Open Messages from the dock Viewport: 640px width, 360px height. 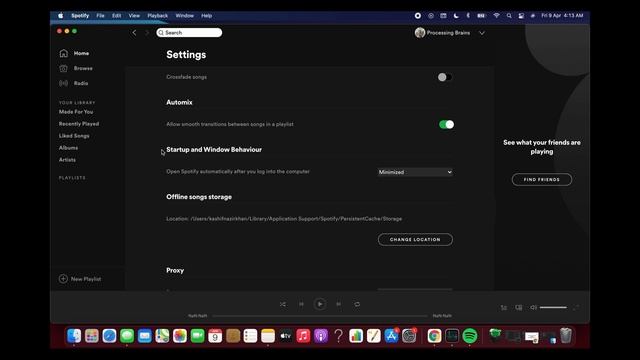click(127, 336)
